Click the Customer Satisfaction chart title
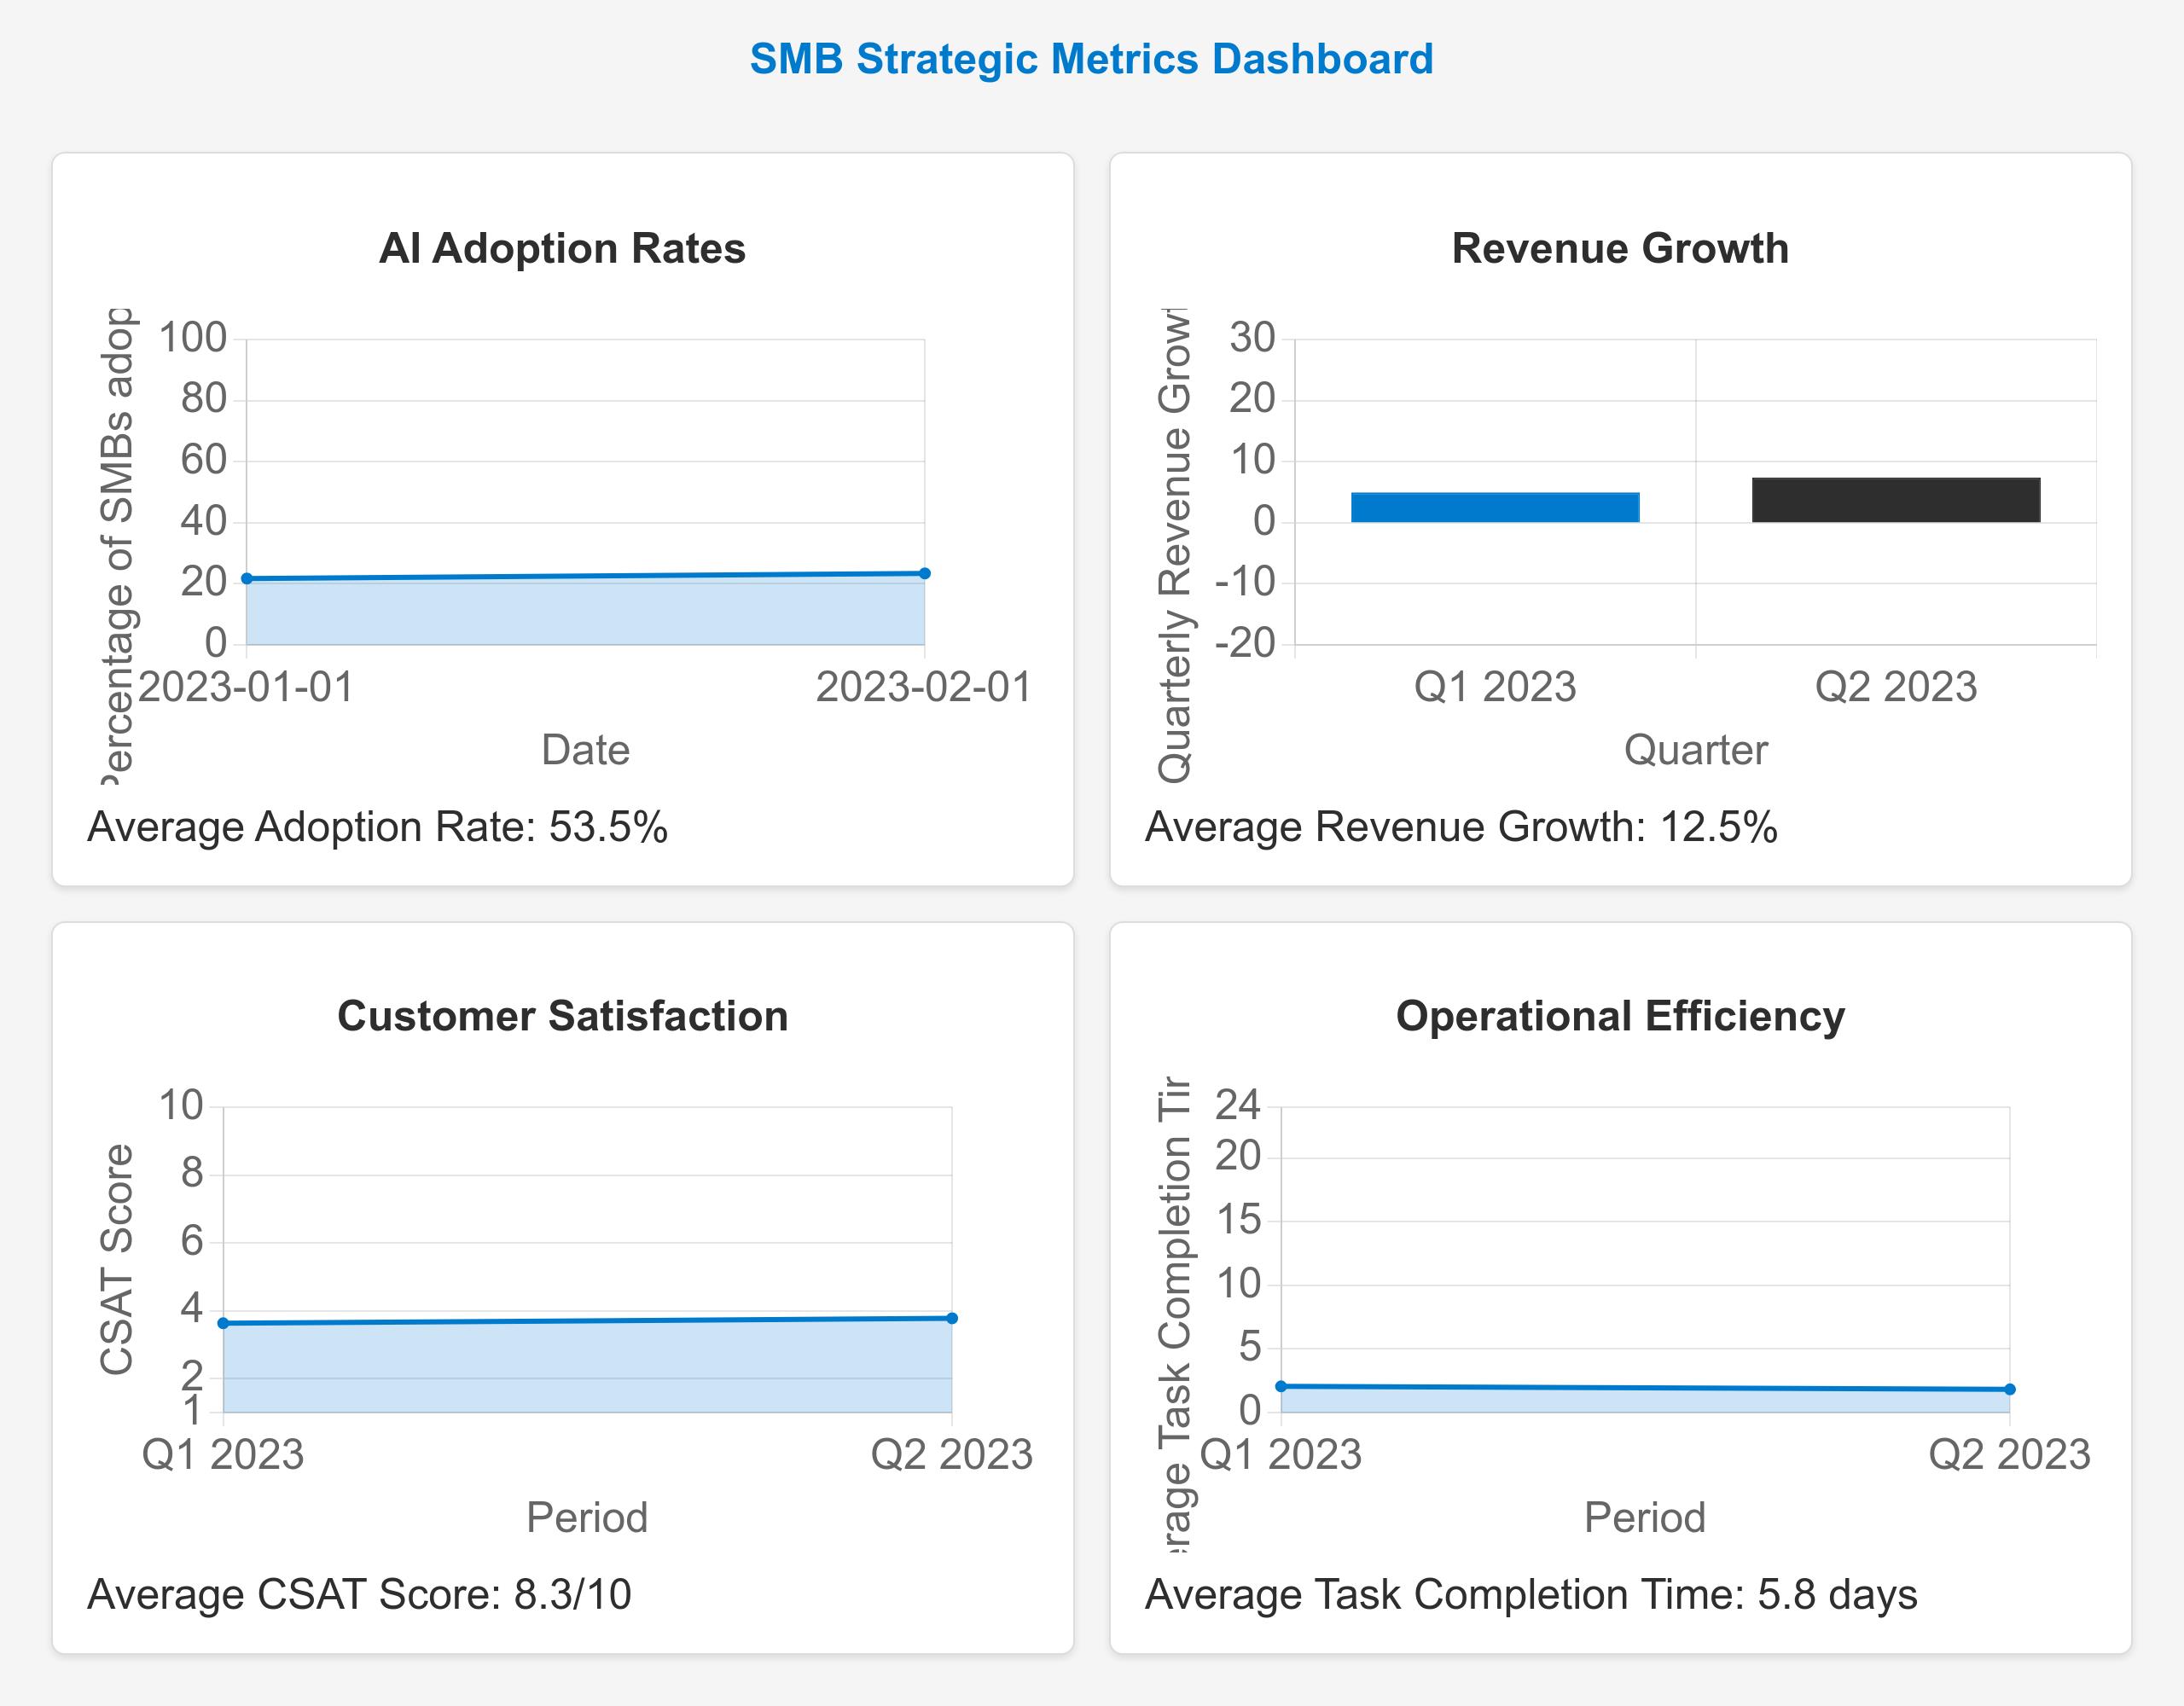The height and width of the screenshot is (1706, 2184). pos(562,1016)
